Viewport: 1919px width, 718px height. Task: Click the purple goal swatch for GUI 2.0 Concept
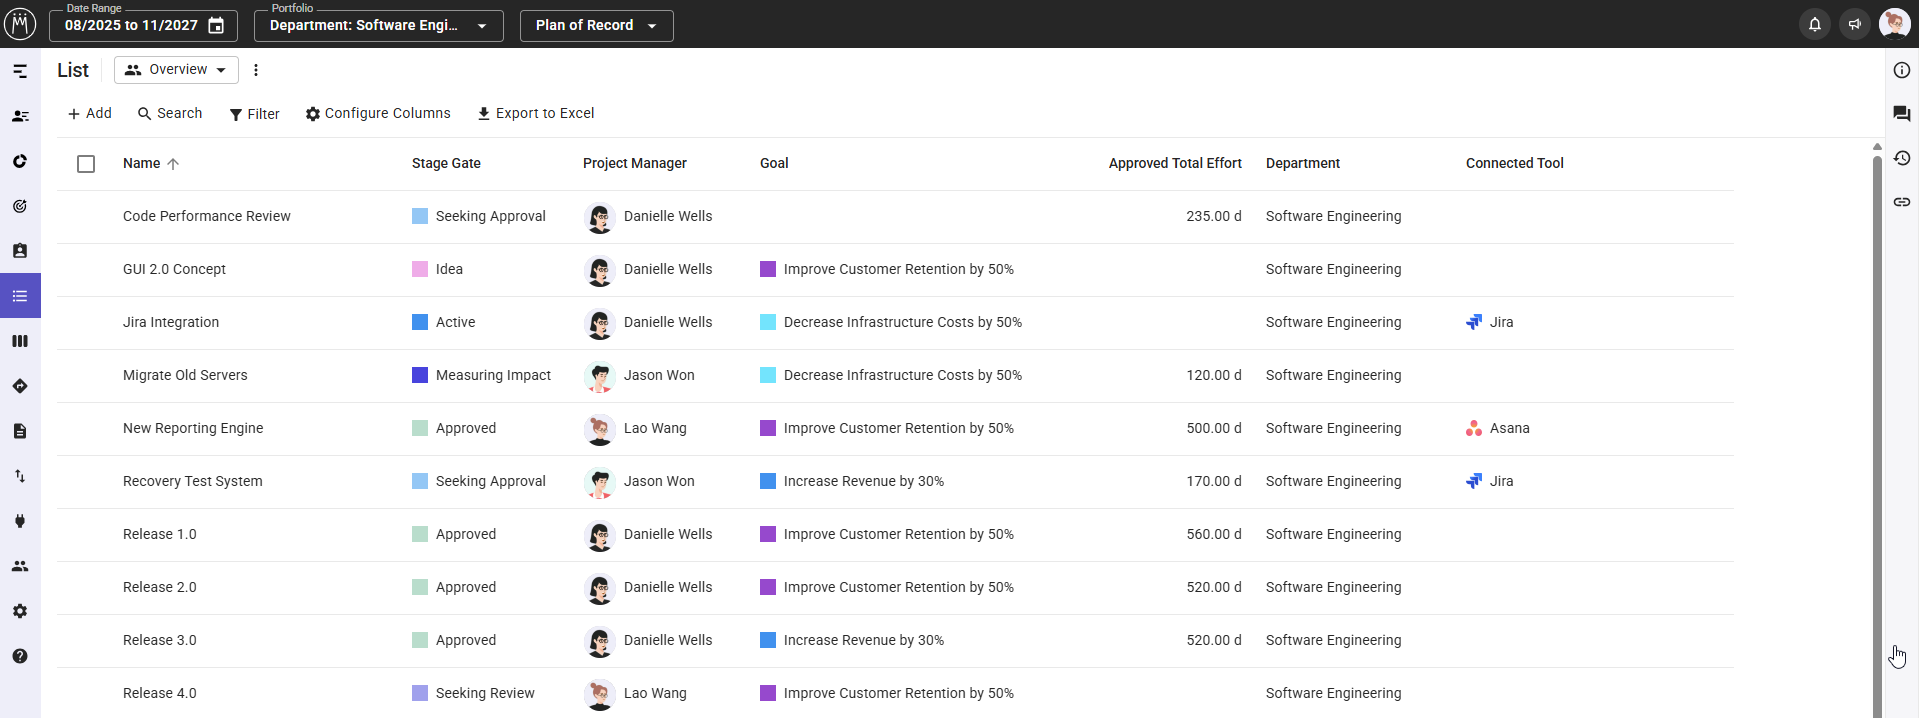(768, 269)
